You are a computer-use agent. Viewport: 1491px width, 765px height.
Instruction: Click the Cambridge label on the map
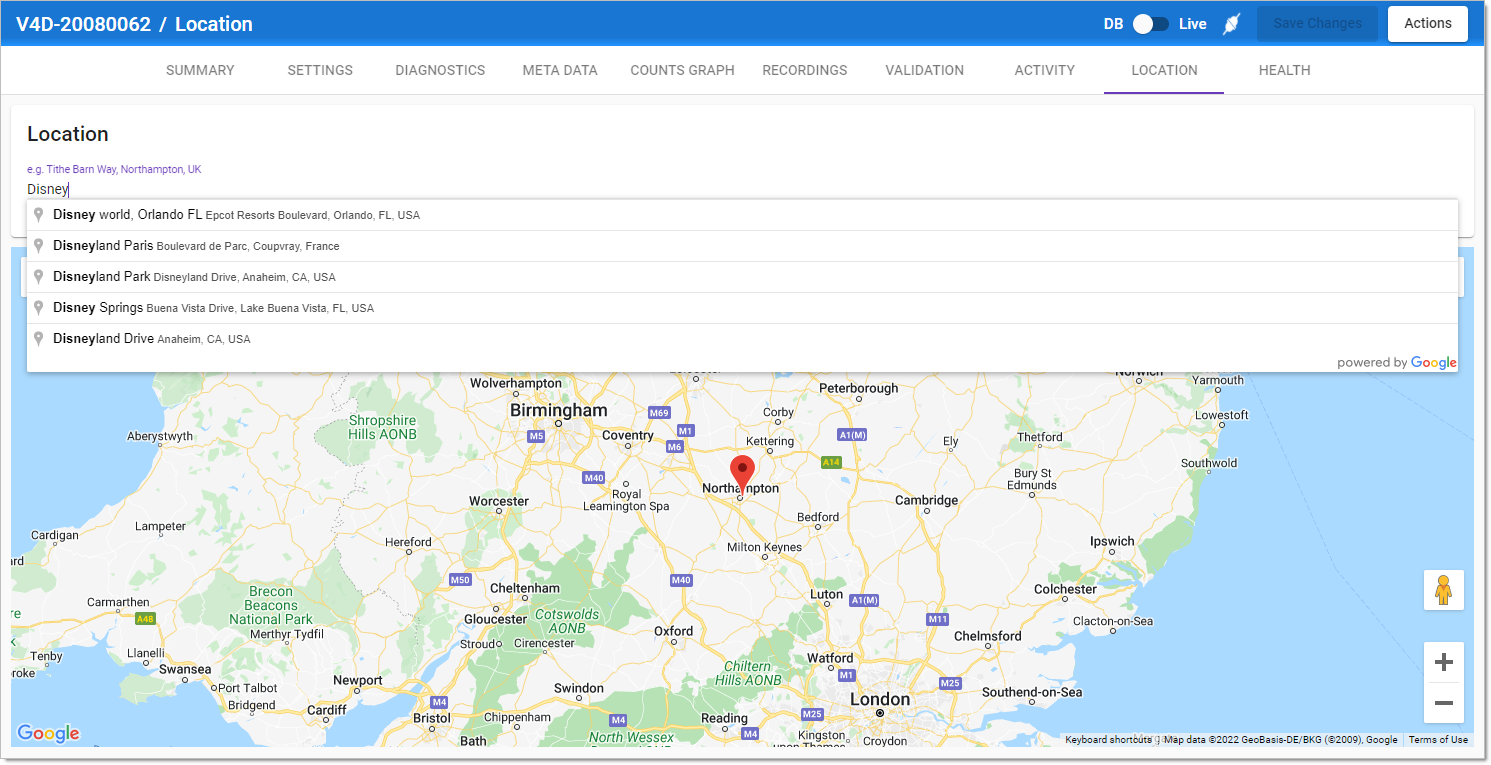pyautogui.click(x=926, y=500)
